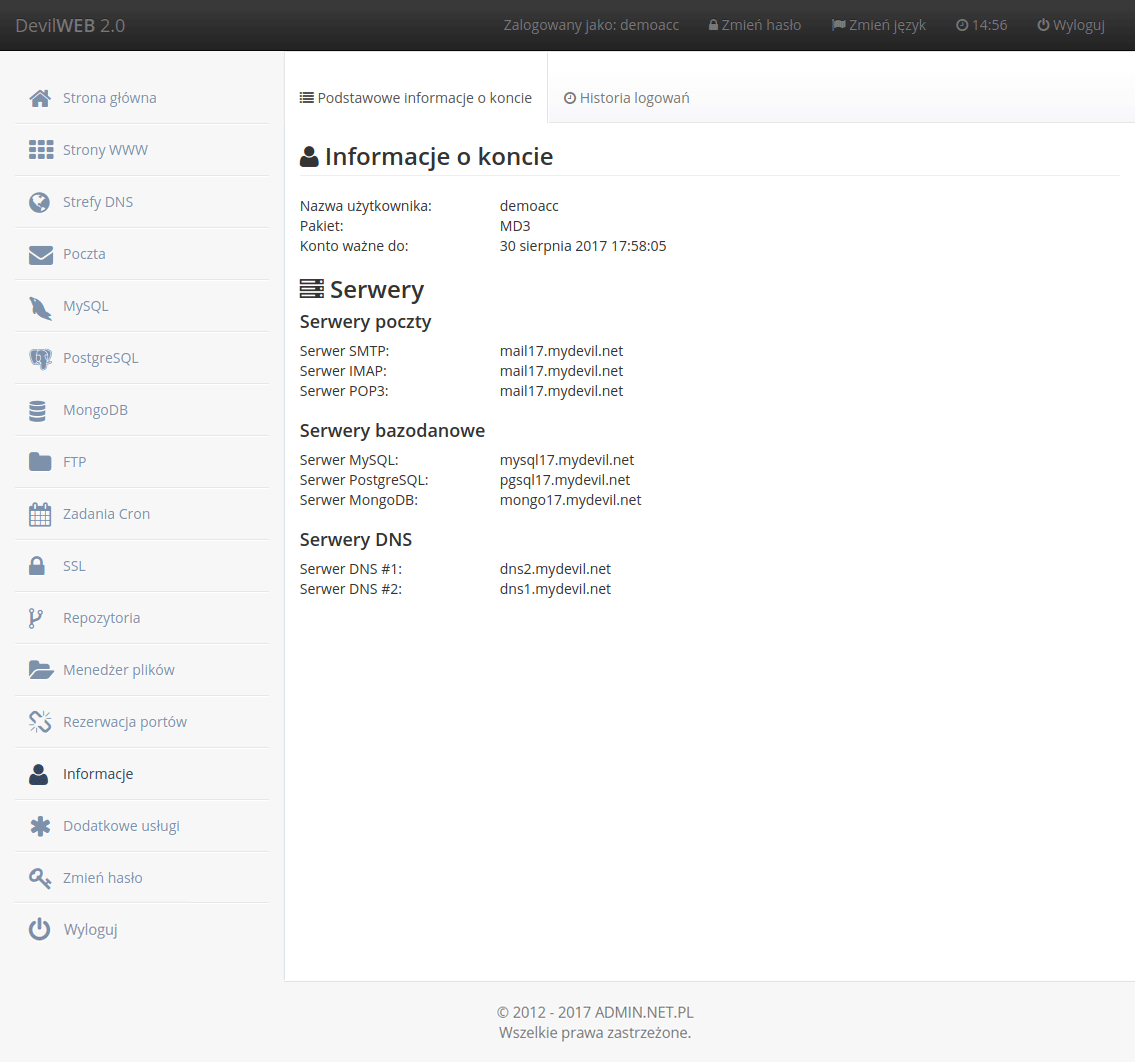Log out using Wyloguj in top bar
1135x1062 pixels.
click(1071, 25)
